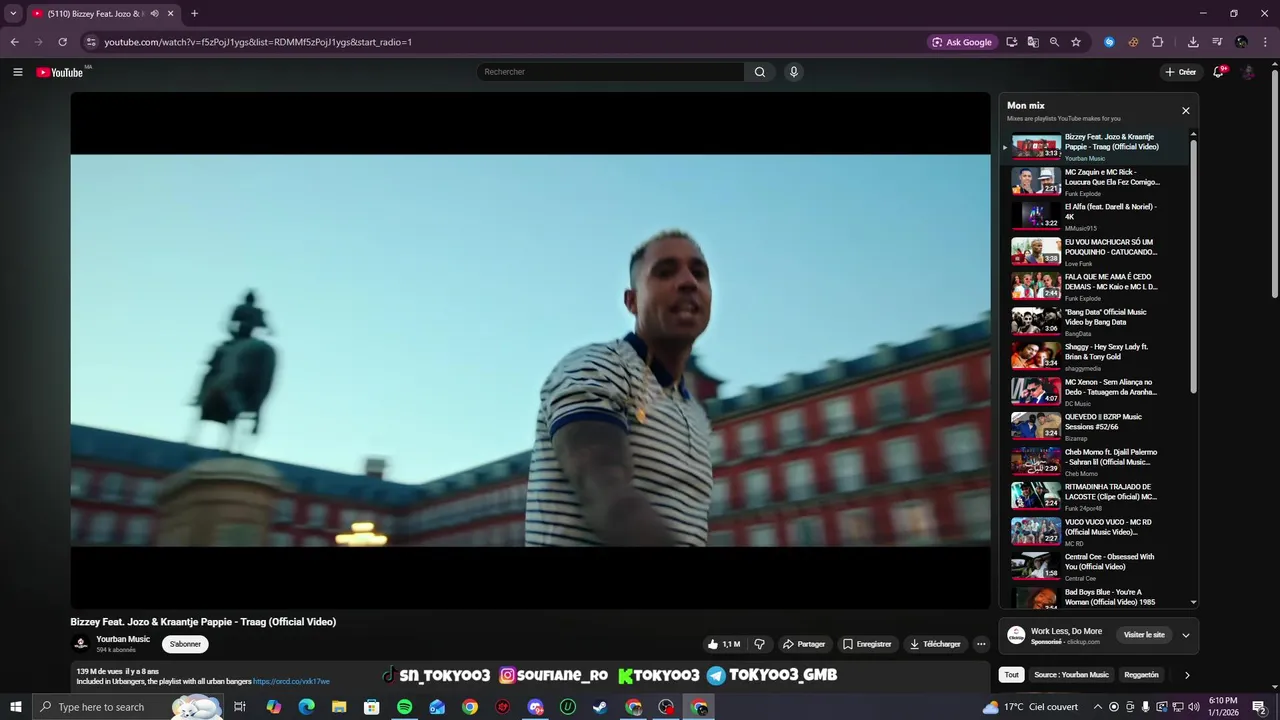Dislike the video with thumbs down
The width and height of the screenshot is (1280, 720).
click(759, 644)
